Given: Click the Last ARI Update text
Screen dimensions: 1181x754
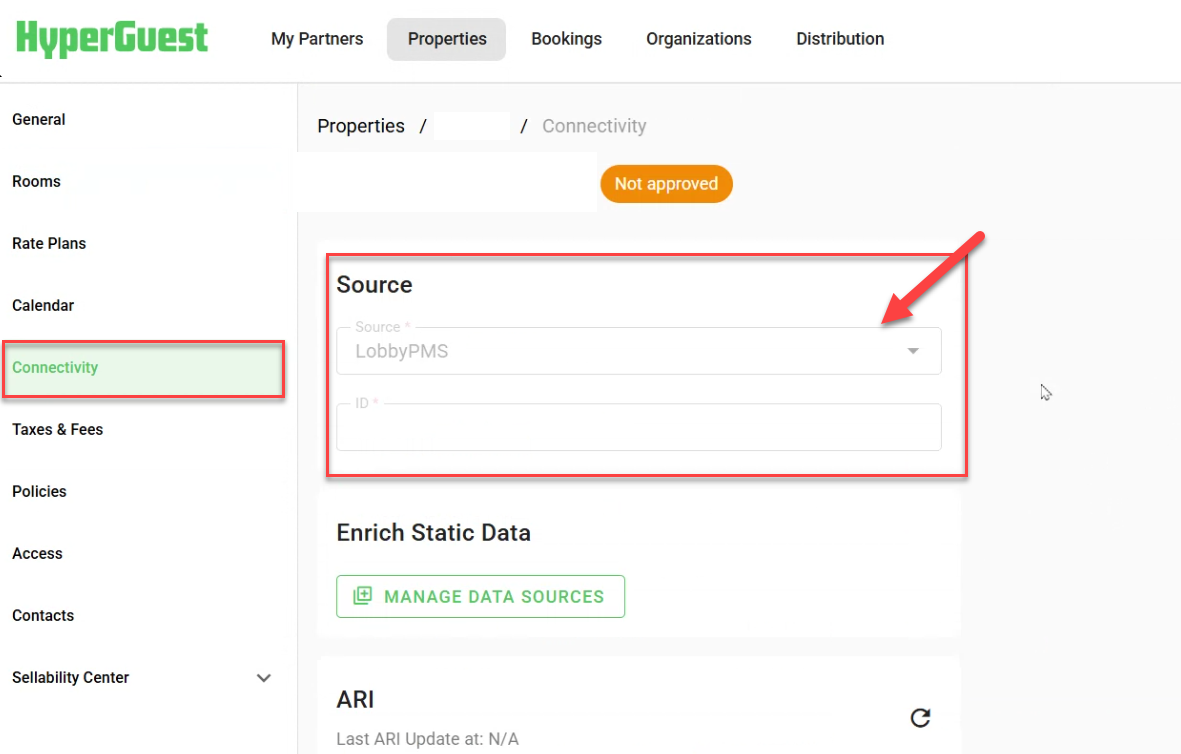Looking at the screenshot, I should click(427, 739).
